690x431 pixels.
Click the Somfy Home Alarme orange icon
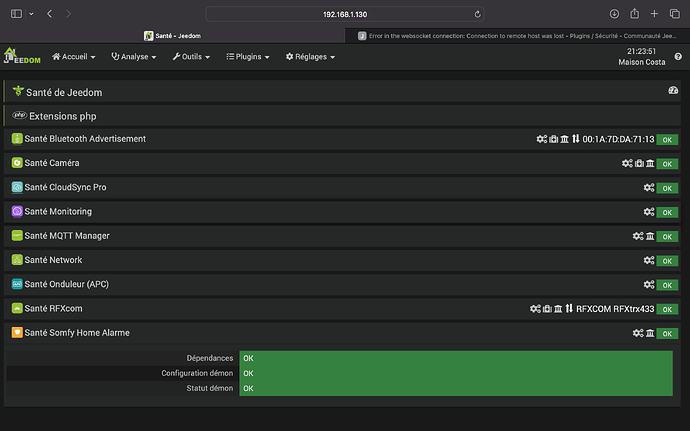pyautogui.click(x=17, y=332)
